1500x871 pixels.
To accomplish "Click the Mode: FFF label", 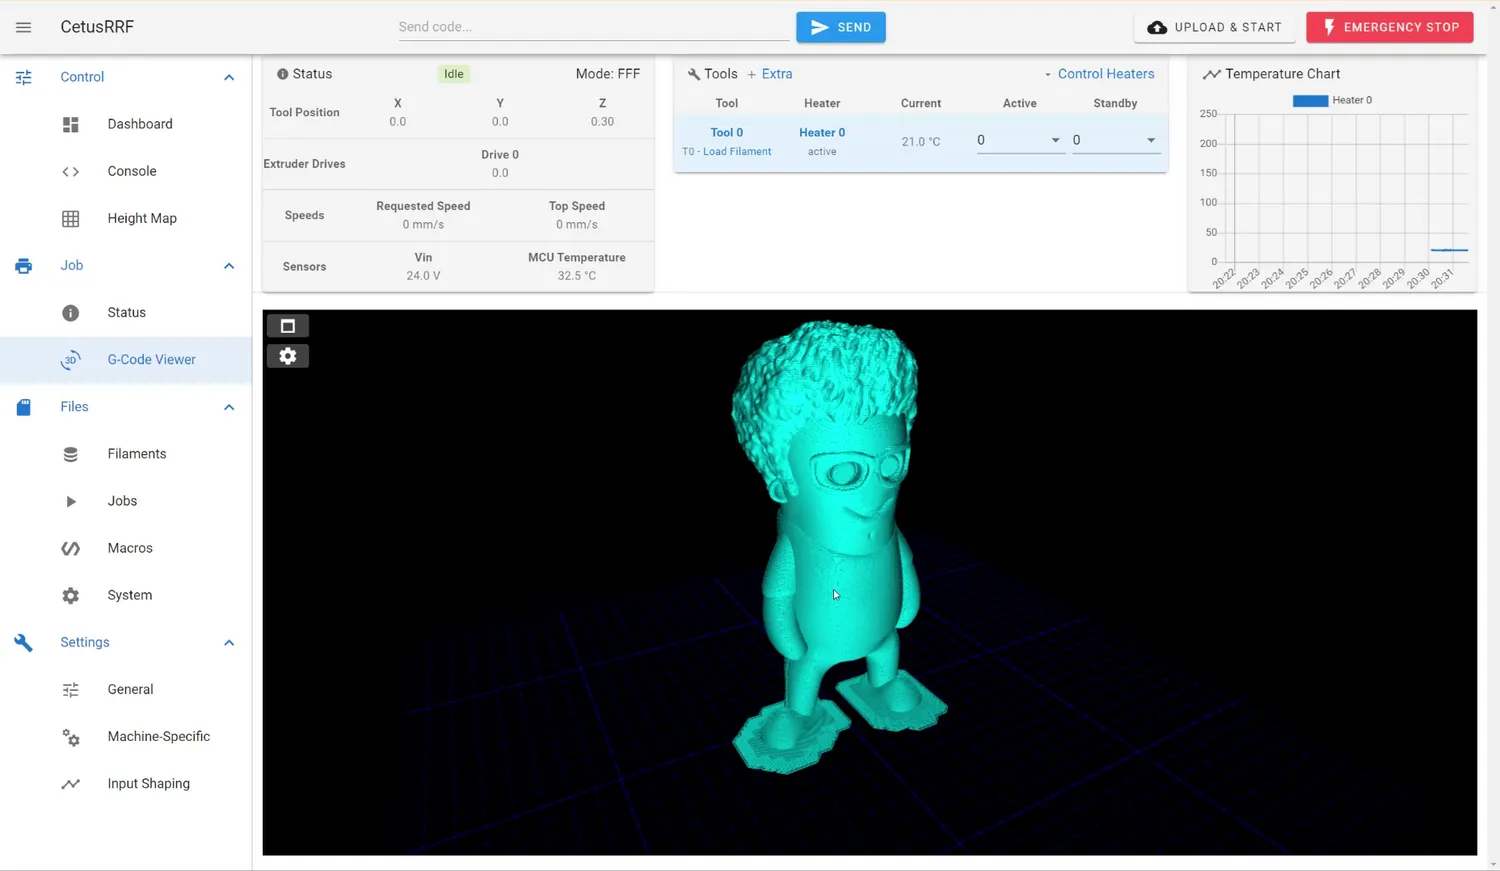I will tap(608, 74).
